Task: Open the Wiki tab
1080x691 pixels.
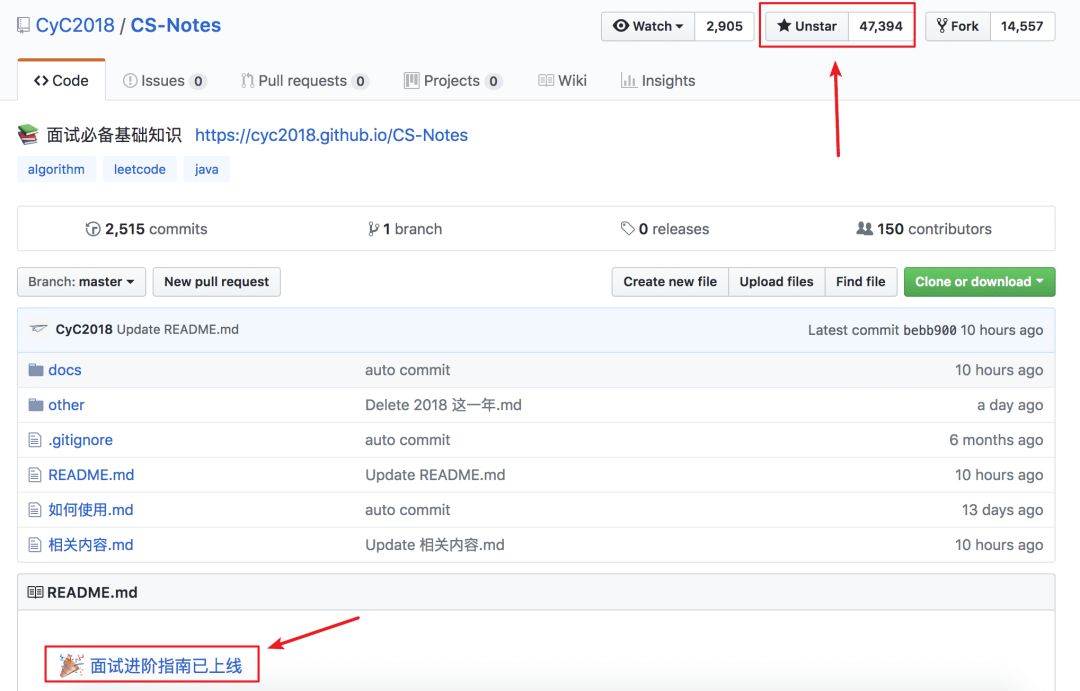Action: coord(562,81)
